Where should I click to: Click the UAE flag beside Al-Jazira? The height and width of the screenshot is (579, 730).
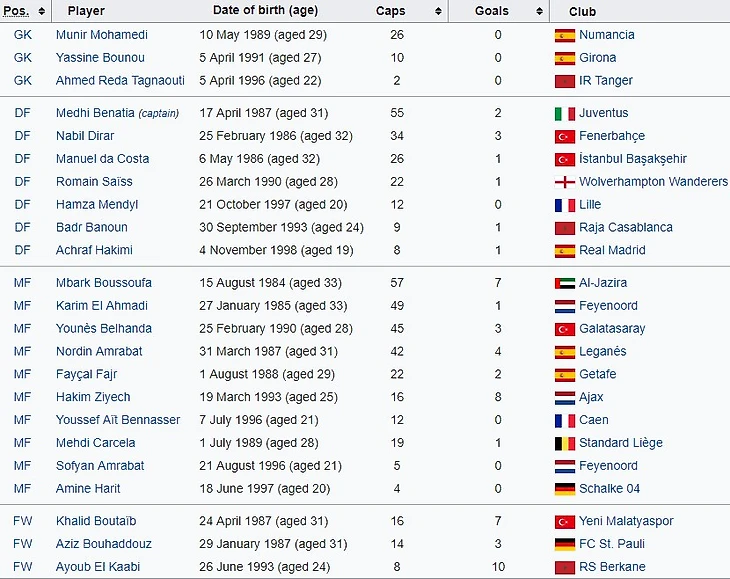(x=565, y=283)
